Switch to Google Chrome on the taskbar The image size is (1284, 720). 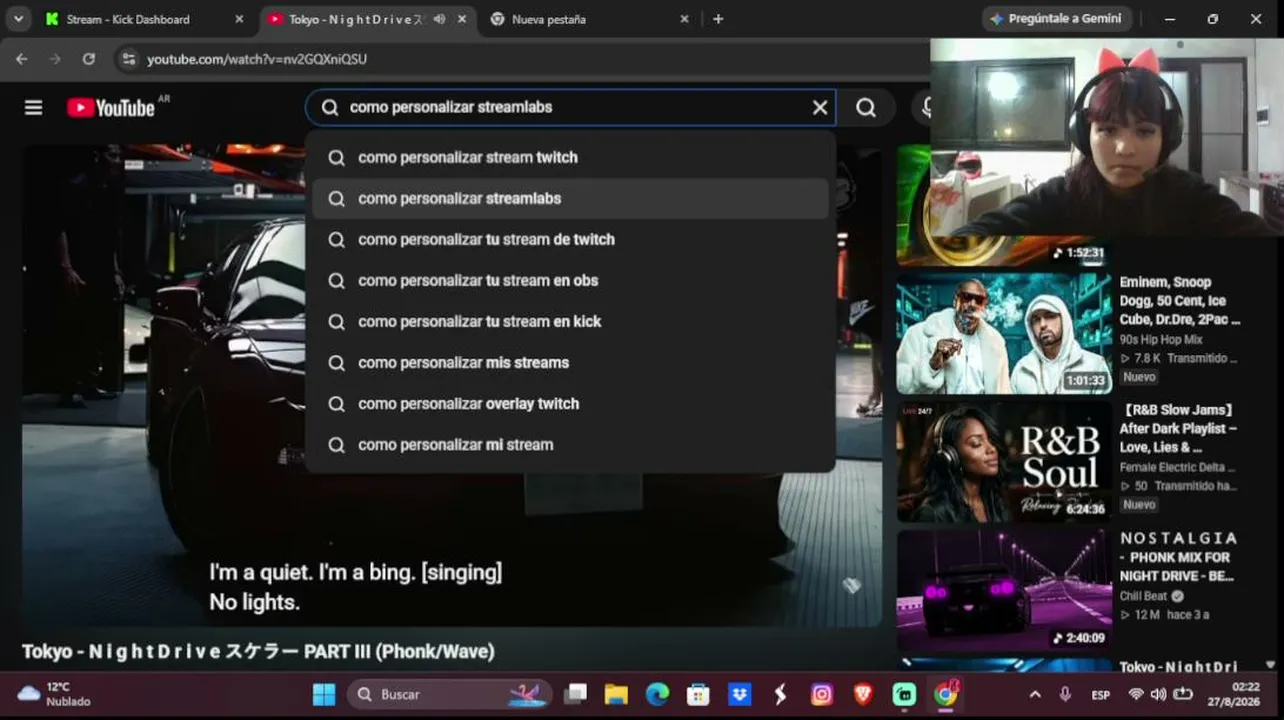click(946, 693)
